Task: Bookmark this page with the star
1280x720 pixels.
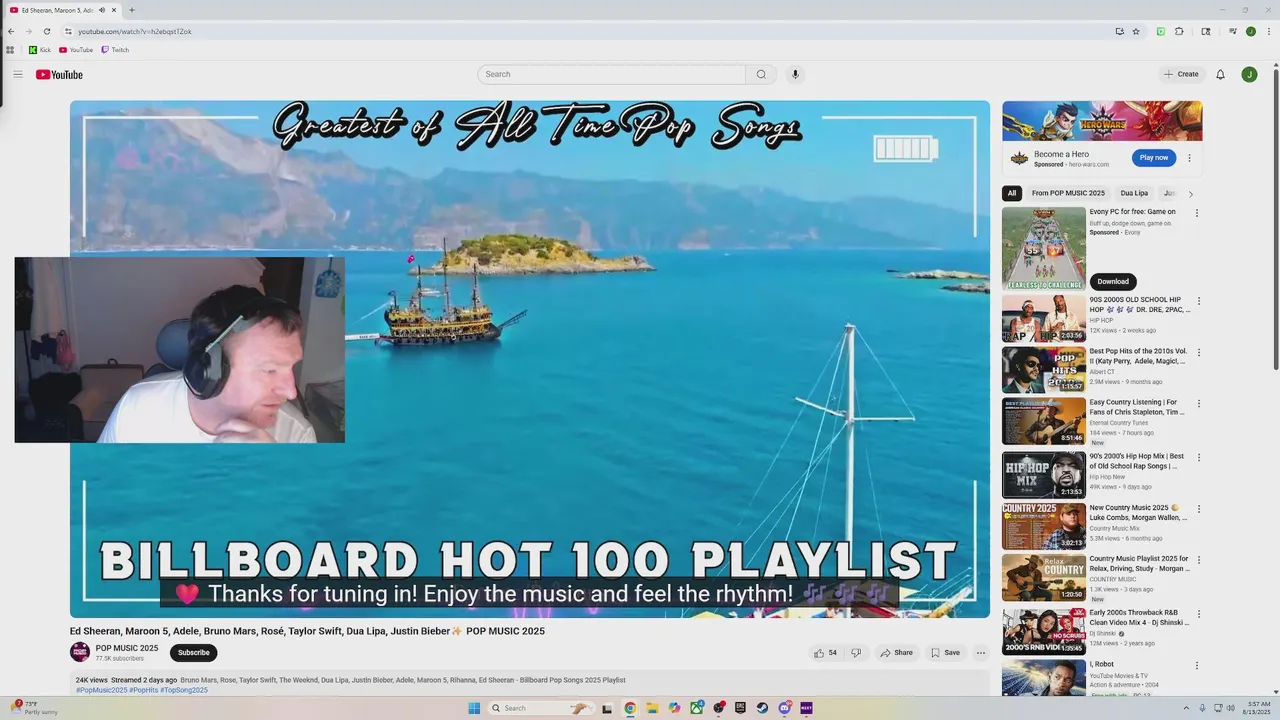Action: (x=1136, y=31)
